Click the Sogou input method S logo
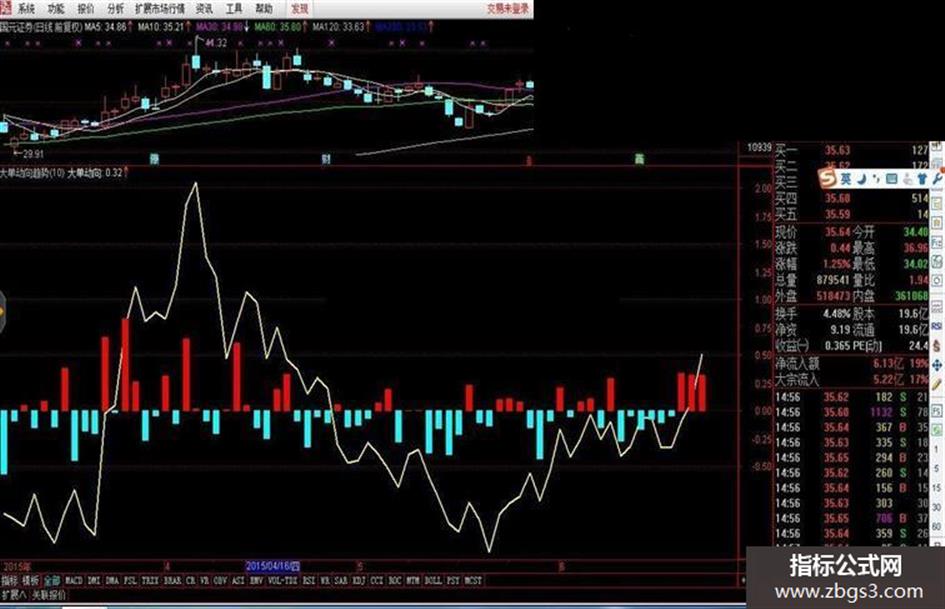Viewport: 945px width, 609px height. tap(828, 178)
